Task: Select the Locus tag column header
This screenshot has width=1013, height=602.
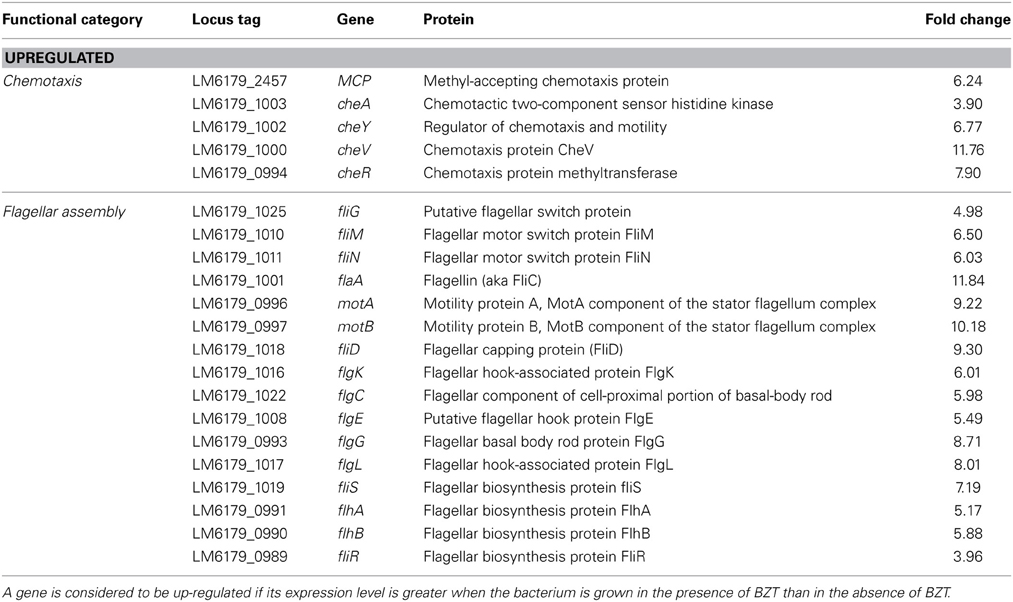Action: coord(226,19)
